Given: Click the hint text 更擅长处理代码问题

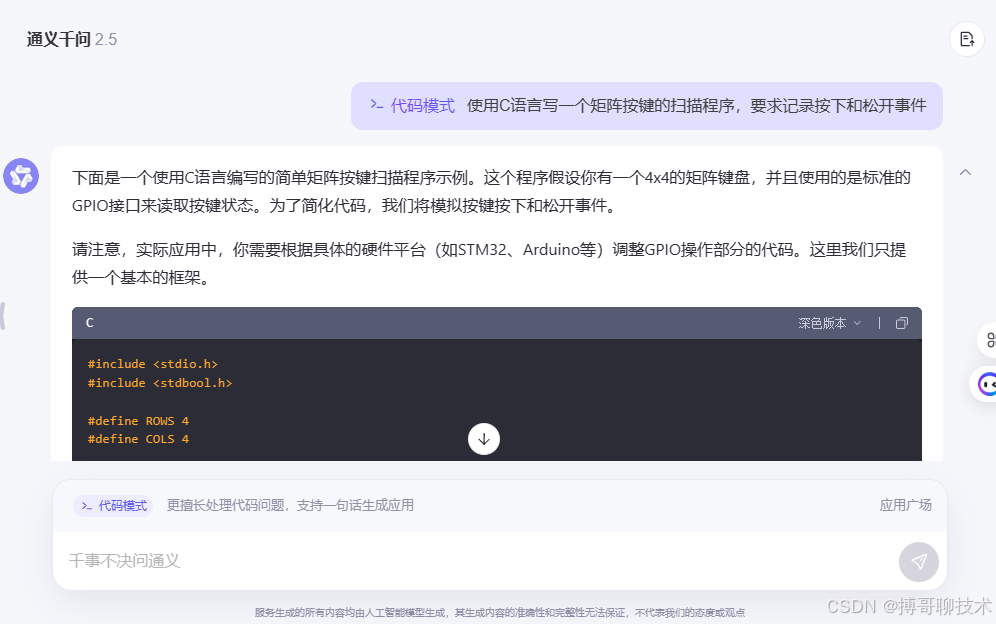Looking at the screenshot, I should [290, 505].
